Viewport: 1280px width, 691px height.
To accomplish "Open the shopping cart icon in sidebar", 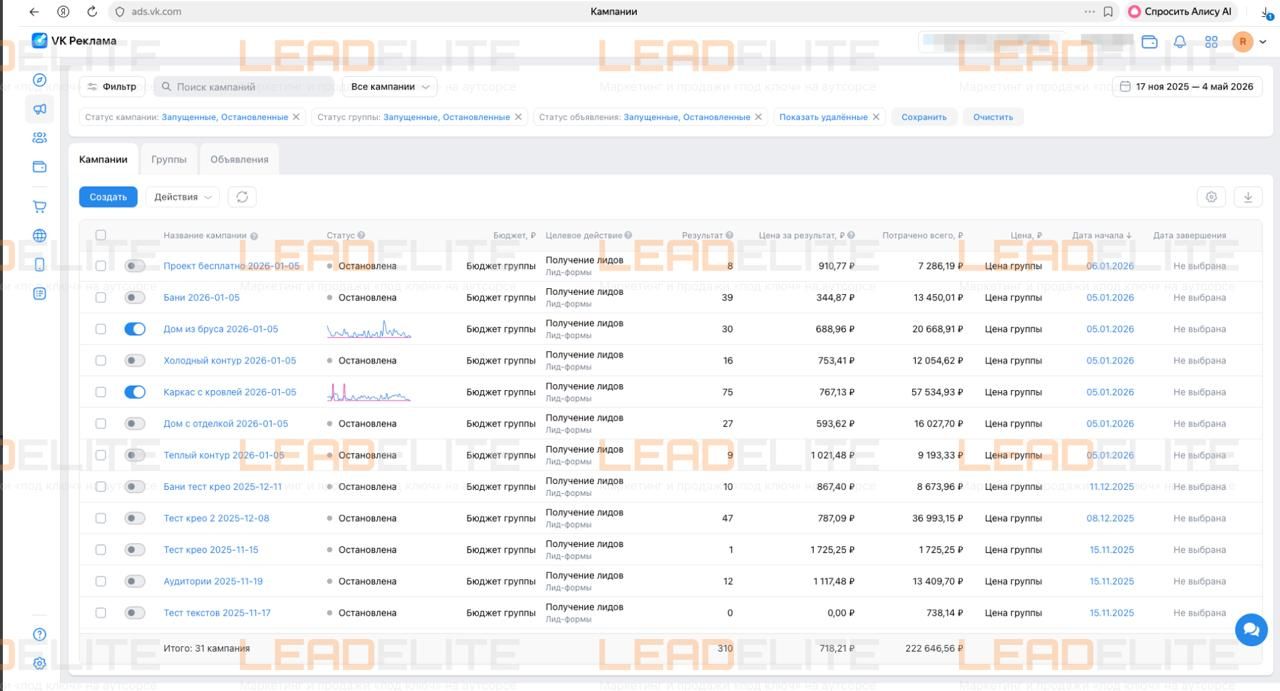I will tap(40, 207).
